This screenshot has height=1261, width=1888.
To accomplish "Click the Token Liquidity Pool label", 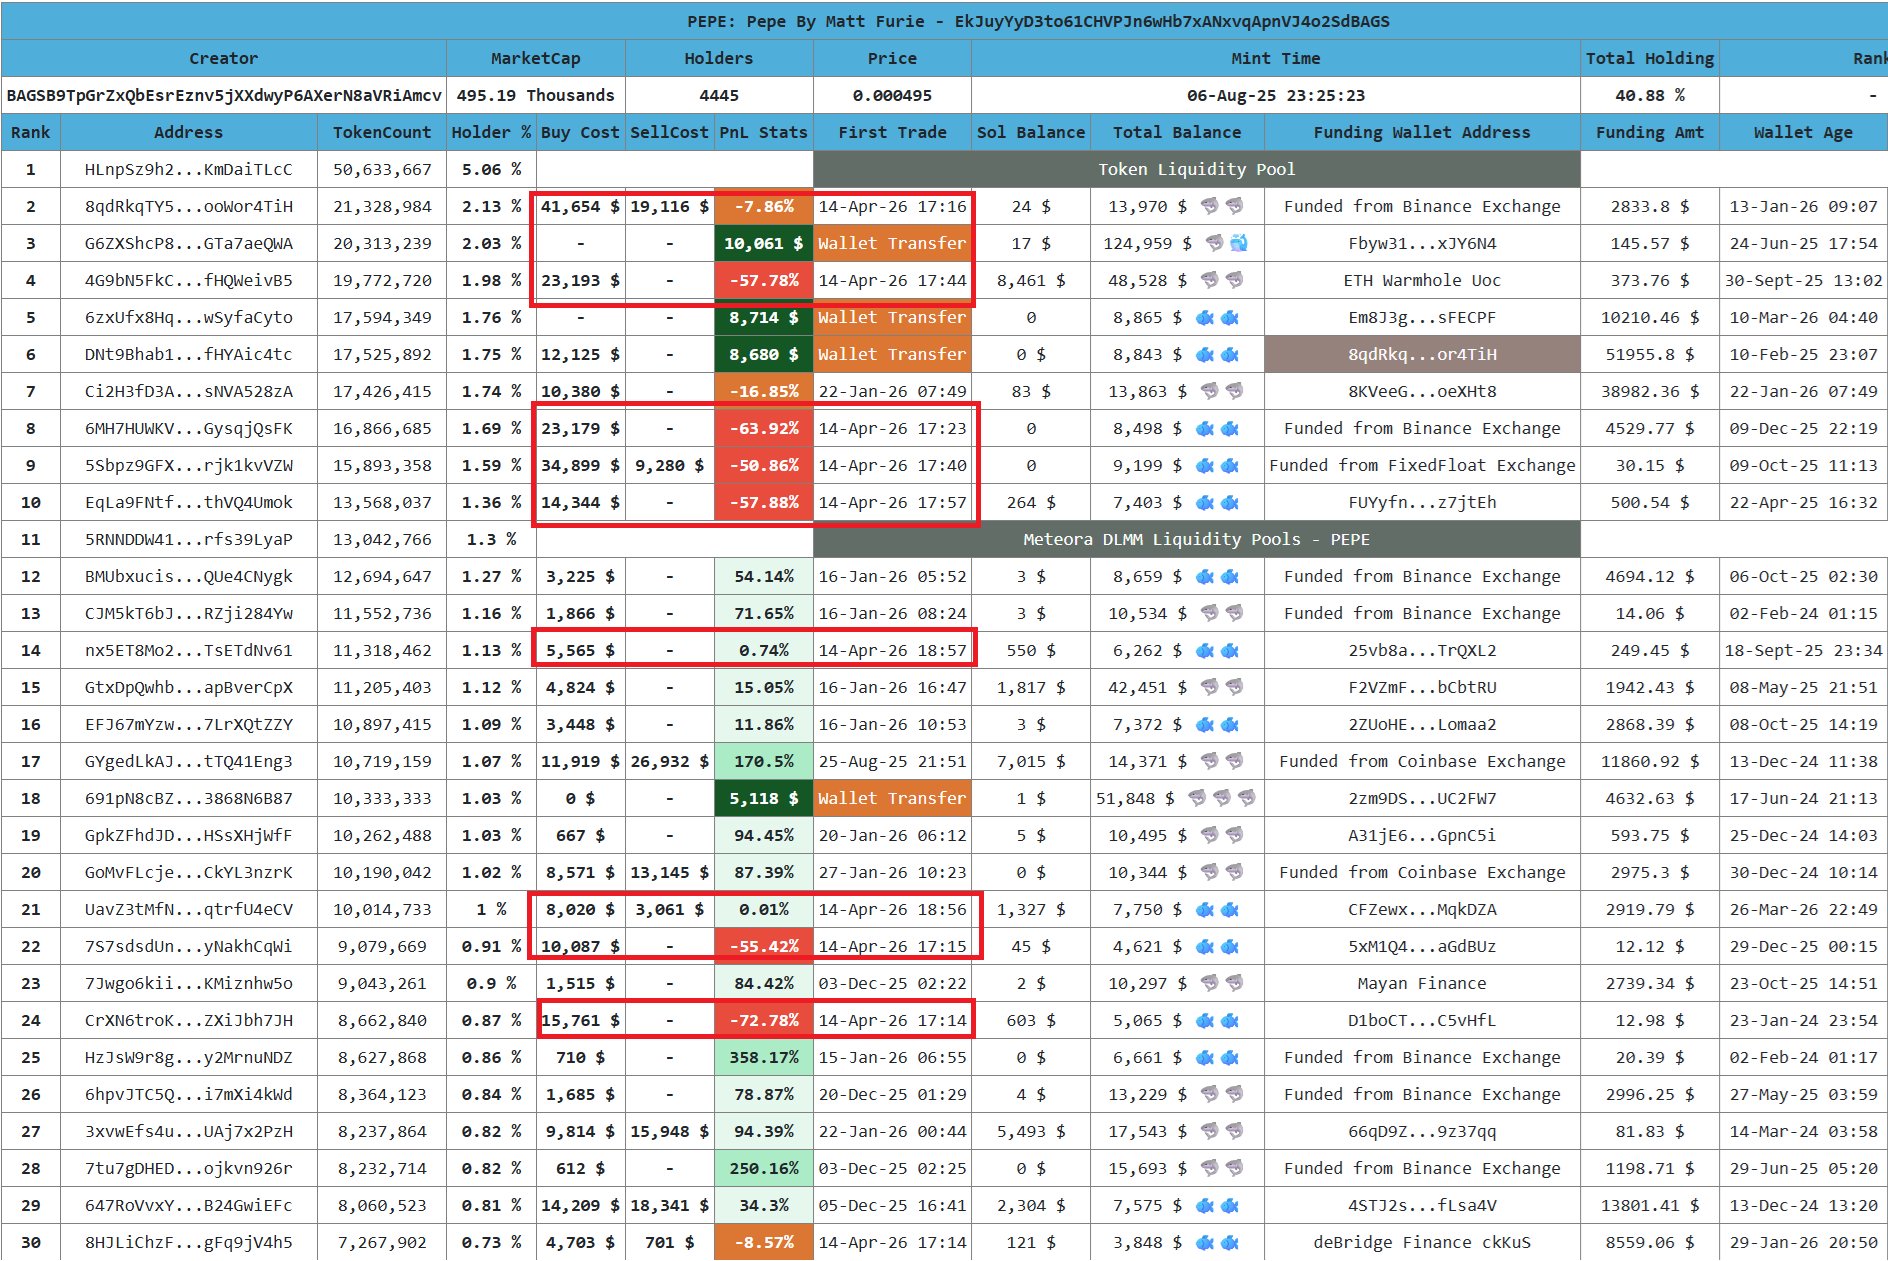I will pyautogui.click(x=1196, y=169).
